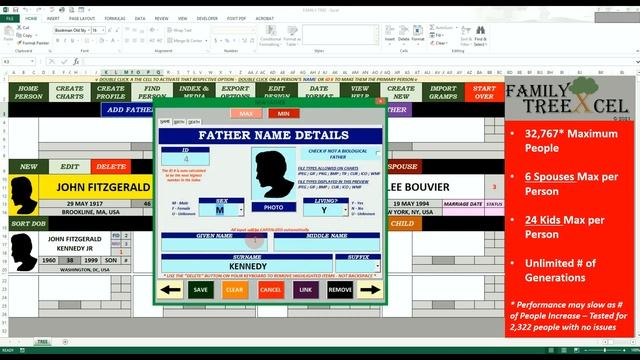This screenshot has height=360, width=640.
Task: Click Sort & Filter icon
Action: pyautogui.click(x=466, y=31)
